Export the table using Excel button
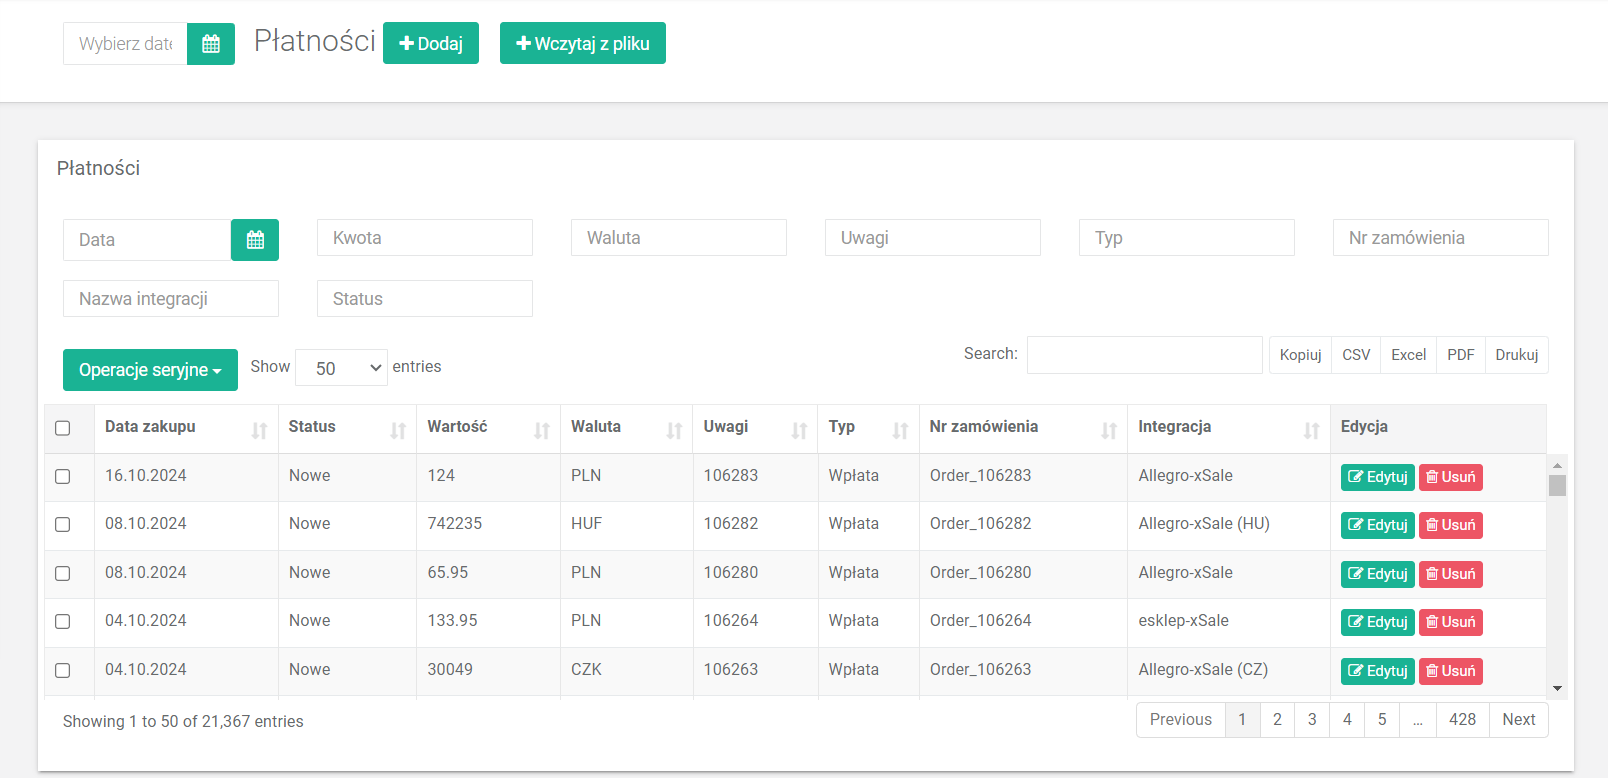 (x=1408, y=355)
